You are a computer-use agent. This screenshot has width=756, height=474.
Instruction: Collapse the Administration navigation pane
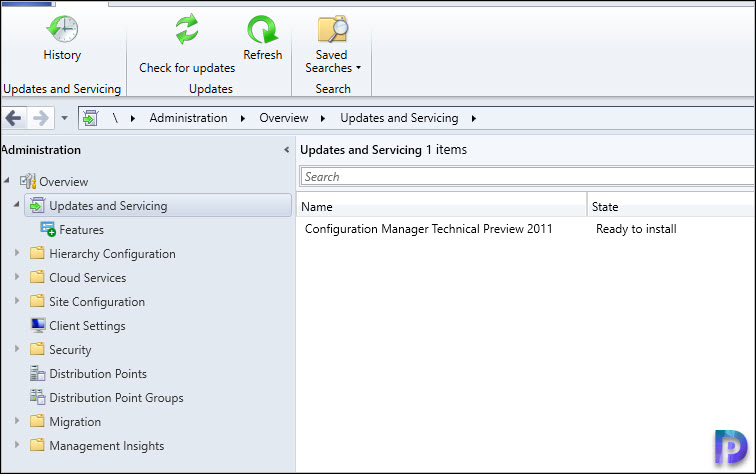[286, 150]
